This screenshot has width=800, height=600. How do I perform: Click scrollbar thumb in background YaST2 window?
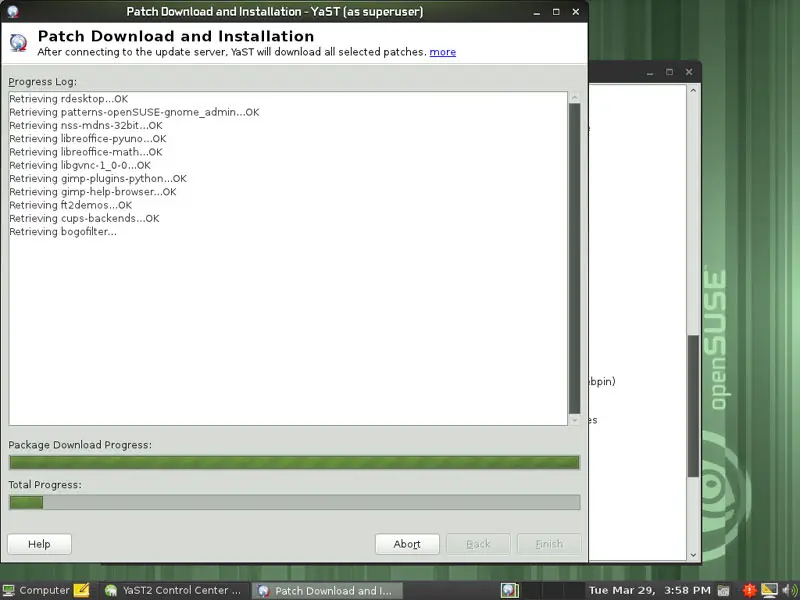pos(693,406)
